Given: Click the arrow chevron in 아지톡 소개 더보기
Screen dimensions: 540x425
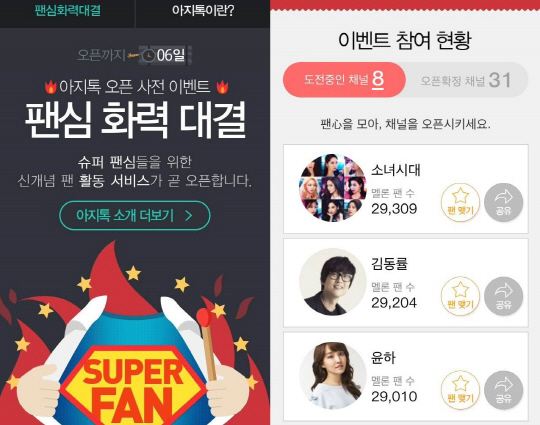Looking at the screenshot, I should 189,216.
